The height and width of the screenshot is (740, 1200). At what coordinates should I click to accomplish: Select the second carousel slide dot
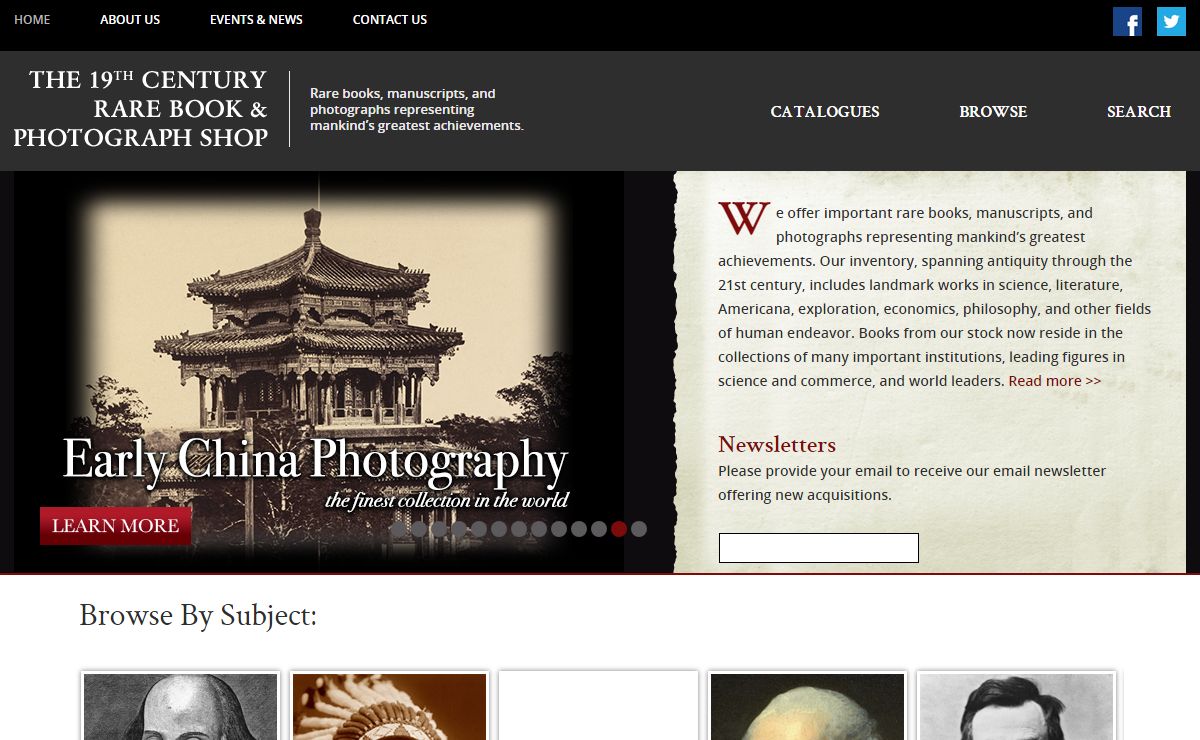click(x=419, y=529)
